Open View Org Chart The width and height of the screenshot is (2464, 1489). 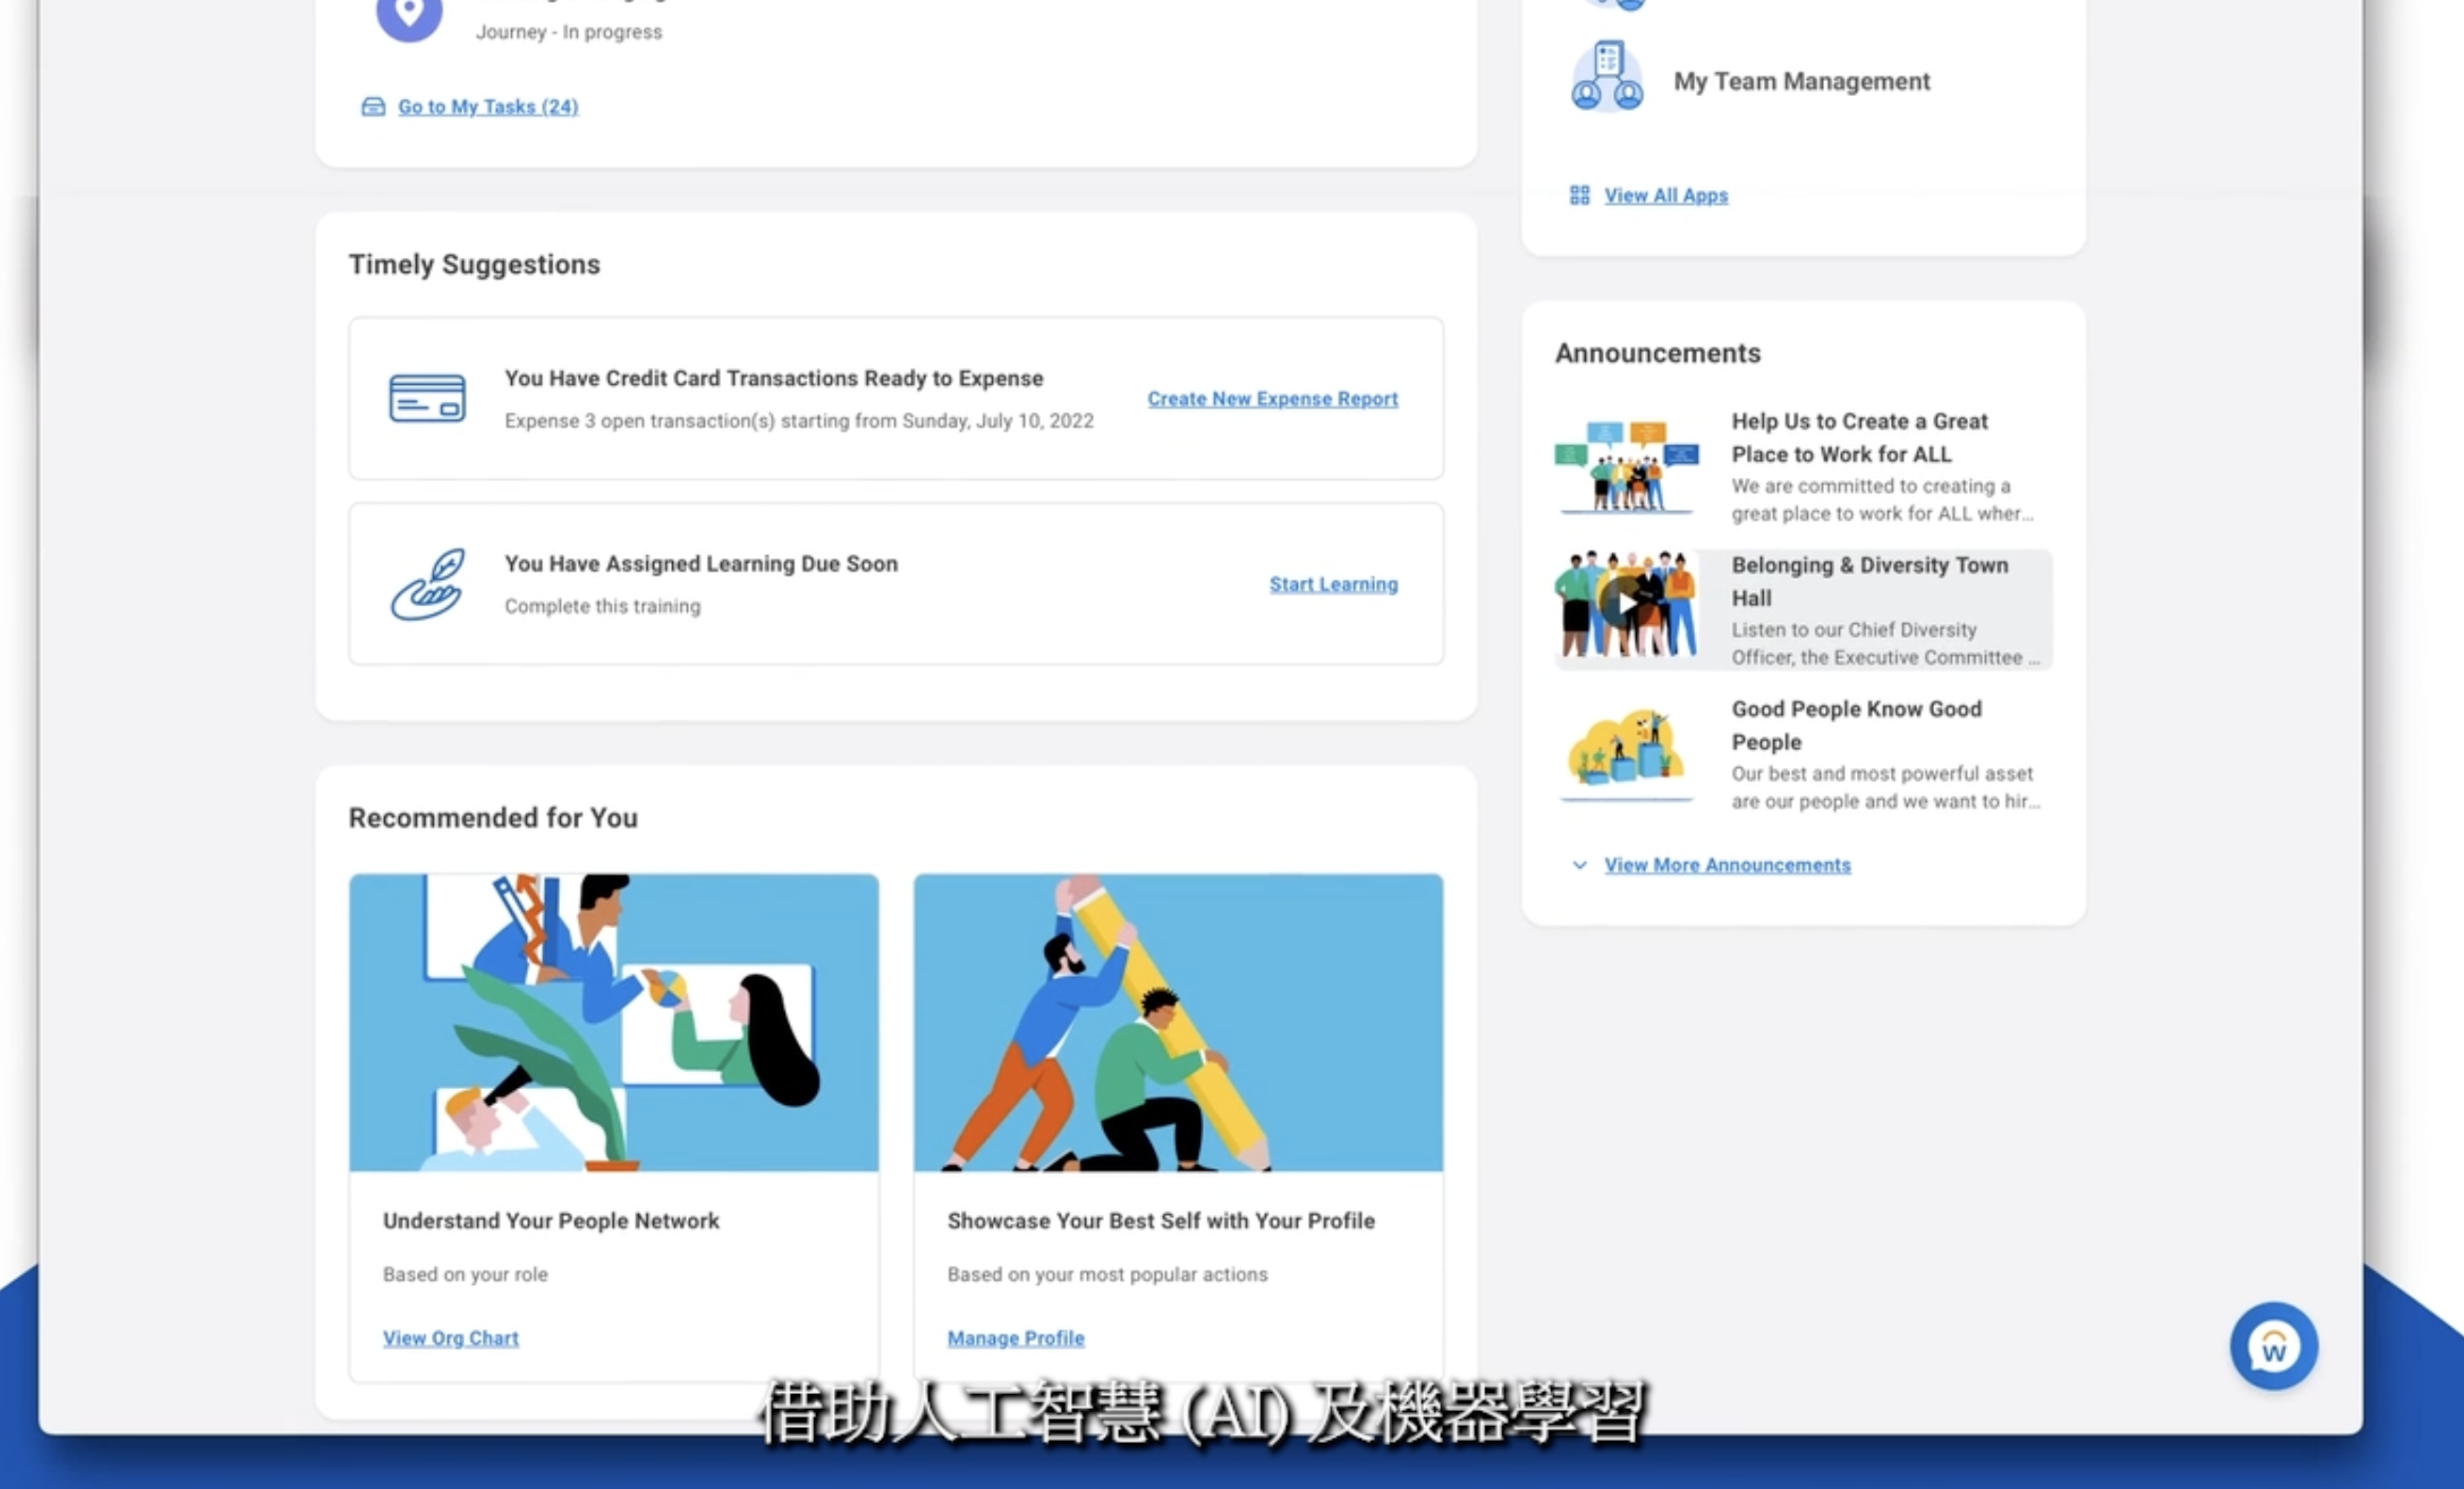click(450, 1337)
